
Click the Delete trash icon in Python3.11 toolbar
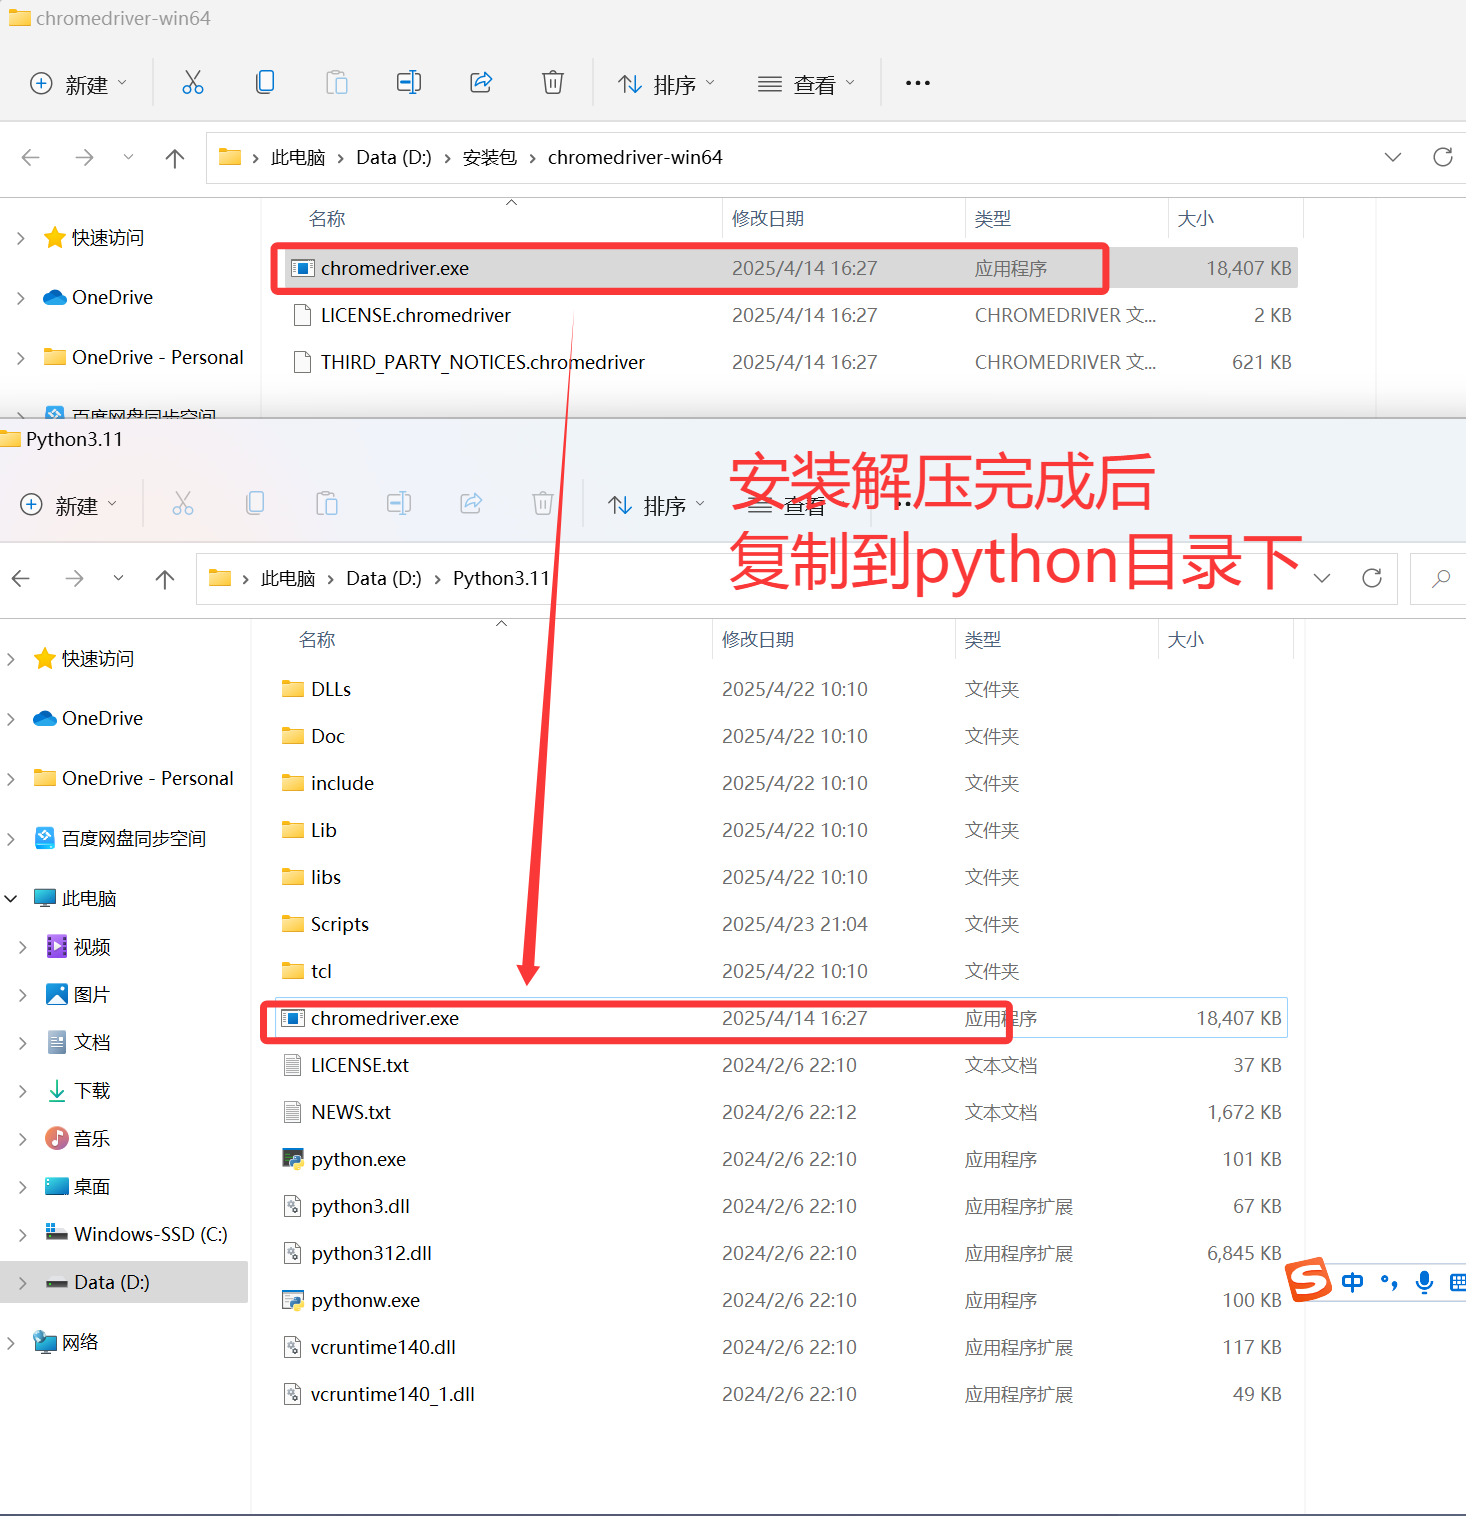click(x=543, y=503)
